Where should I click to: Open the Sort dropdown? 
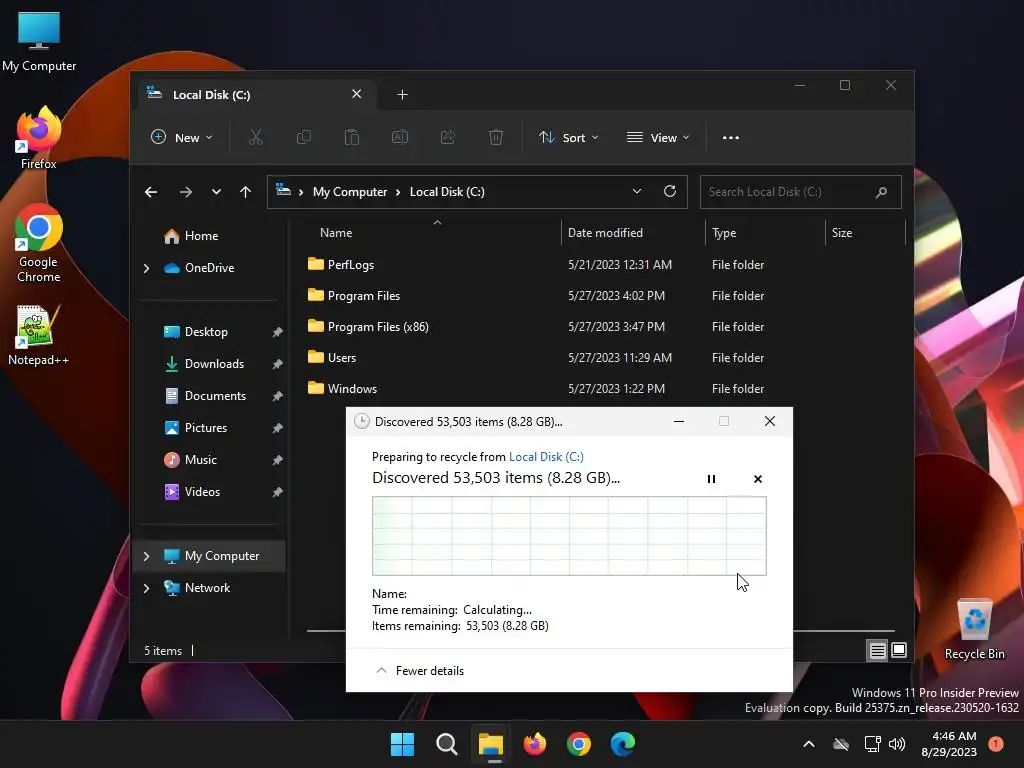[x=568, y=137]
